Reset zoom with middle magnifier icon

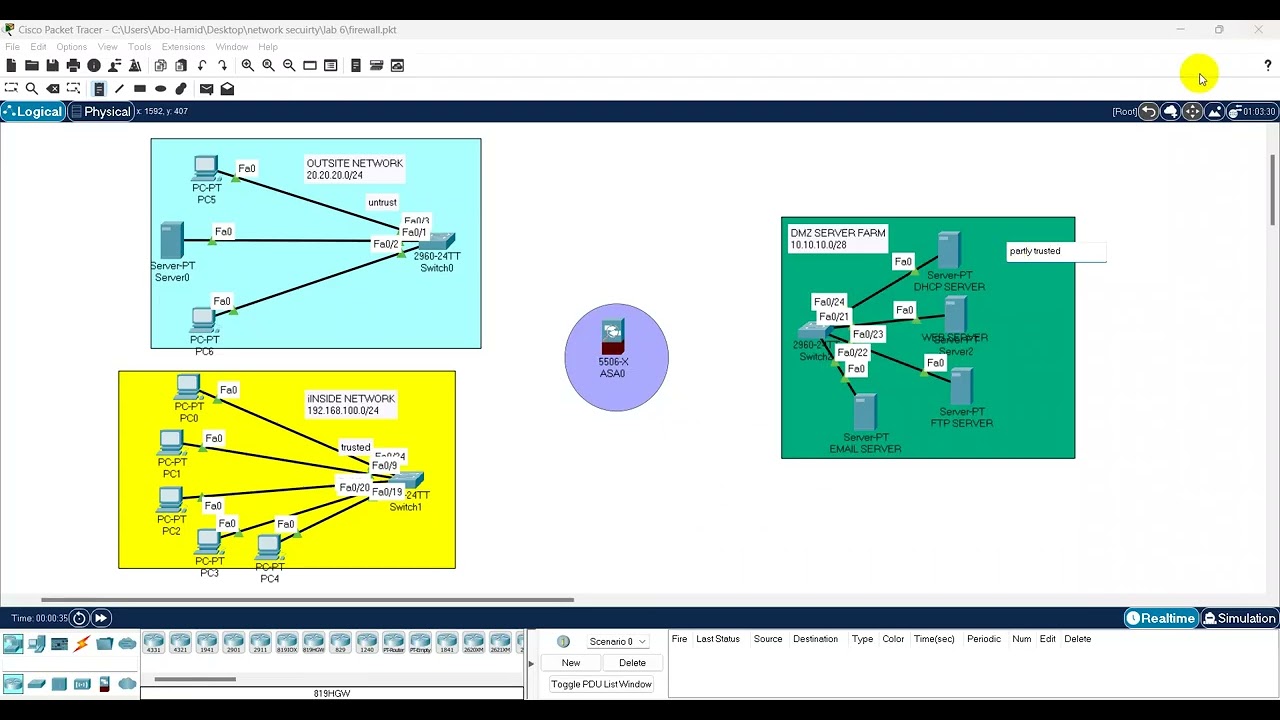(x=268, y=65)
